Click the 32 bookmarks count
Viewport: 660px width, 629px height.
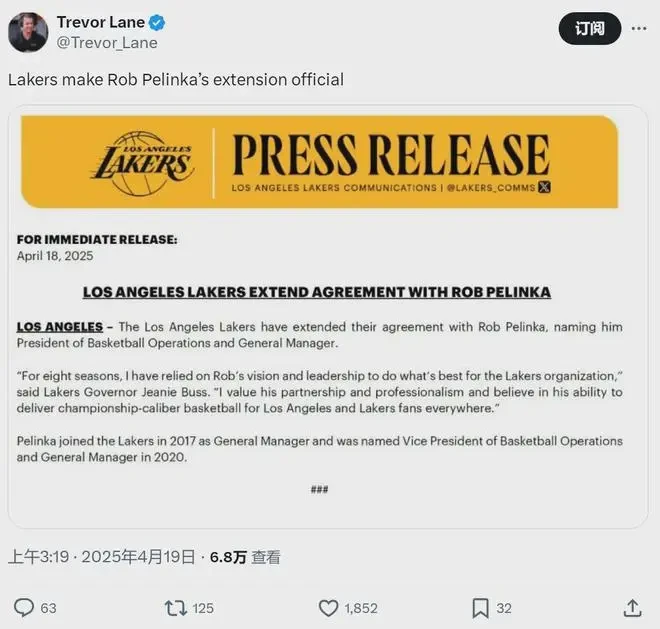pyautogui.click(x=504, y=608)
